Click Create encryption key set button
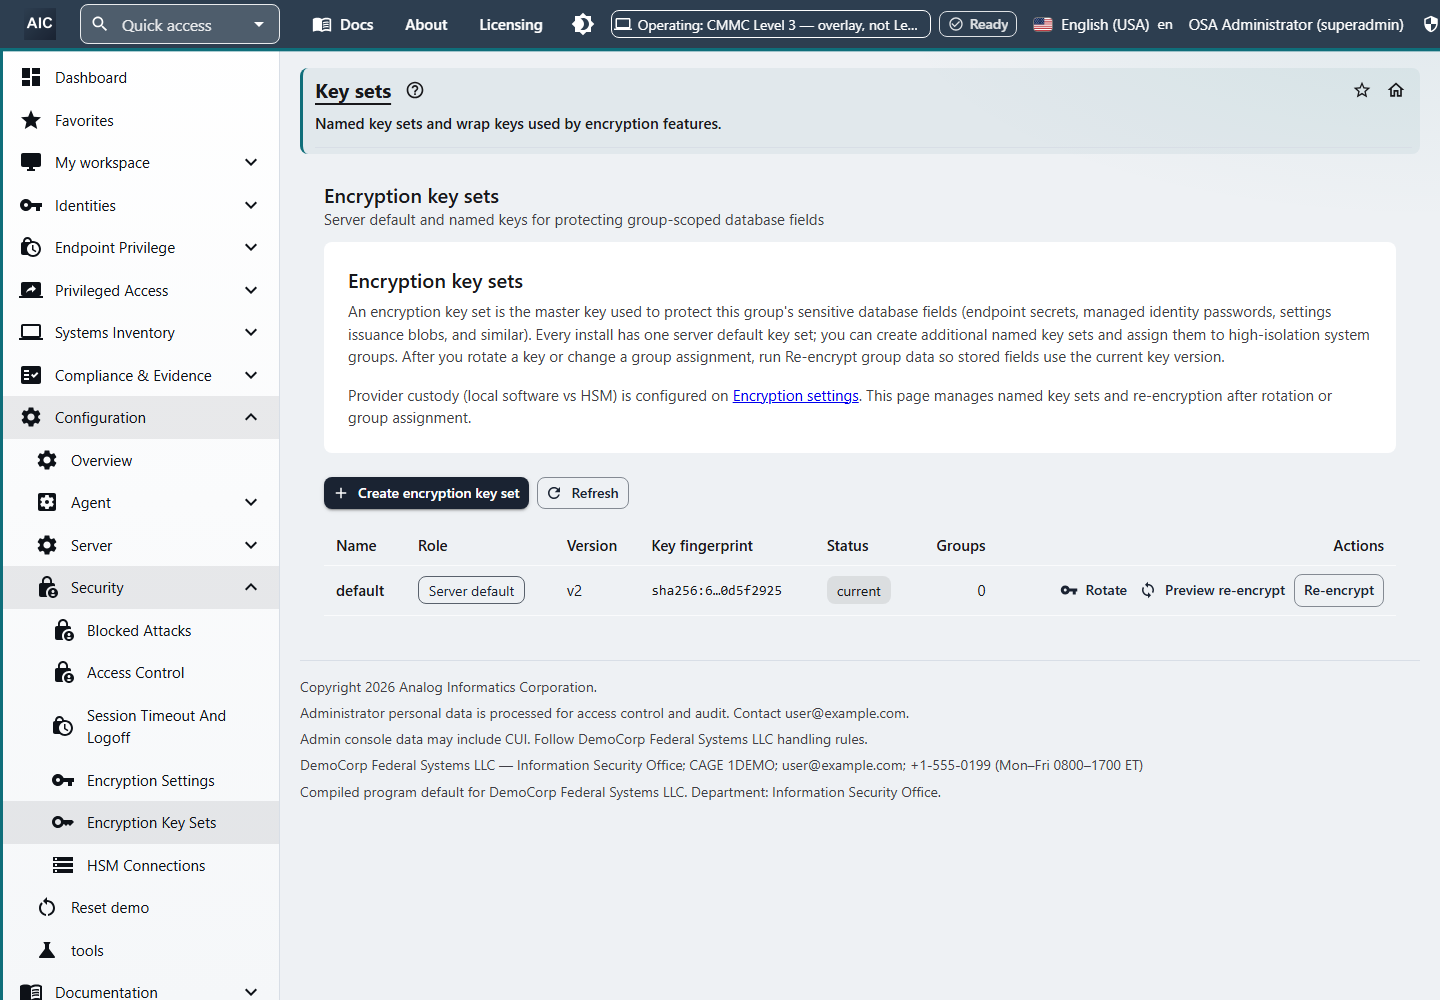The width and height of the screenshot is (1440, 1000). tap(427, 493)
